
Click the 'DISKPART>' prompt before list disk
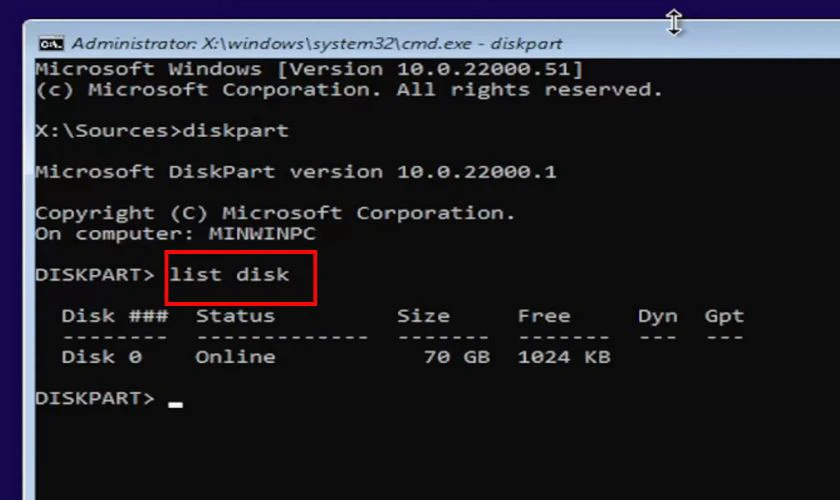point(95,275)
